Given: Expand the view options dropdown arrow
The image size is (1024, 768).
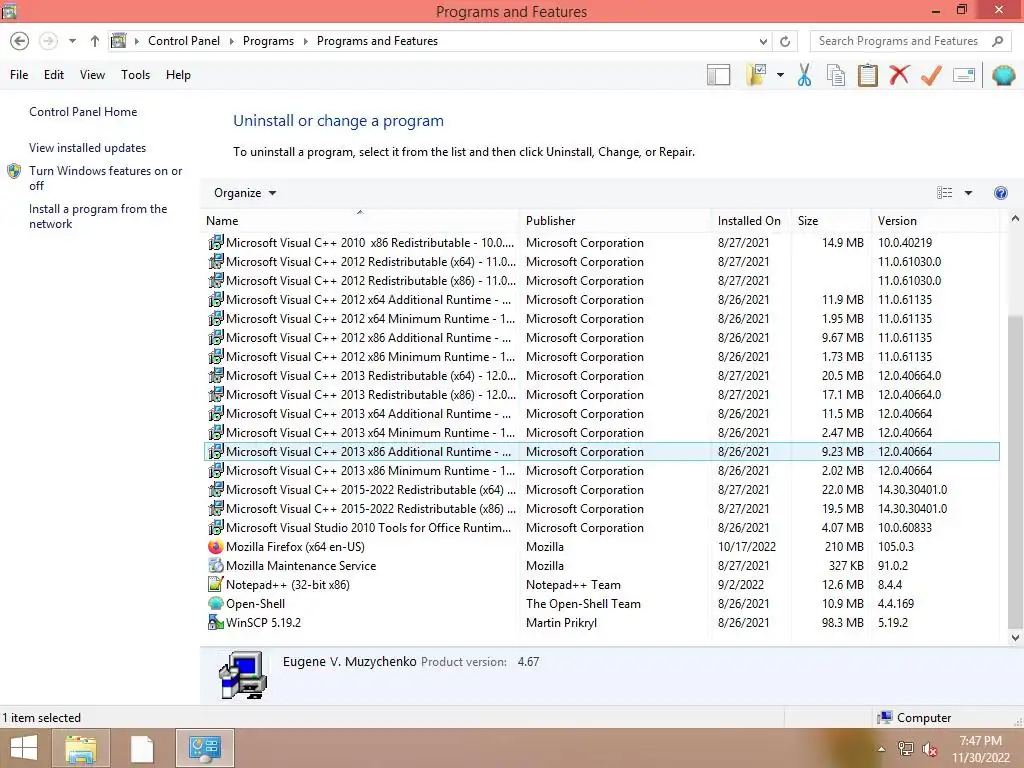Looking at the screenshot, I should pos(968,193).
